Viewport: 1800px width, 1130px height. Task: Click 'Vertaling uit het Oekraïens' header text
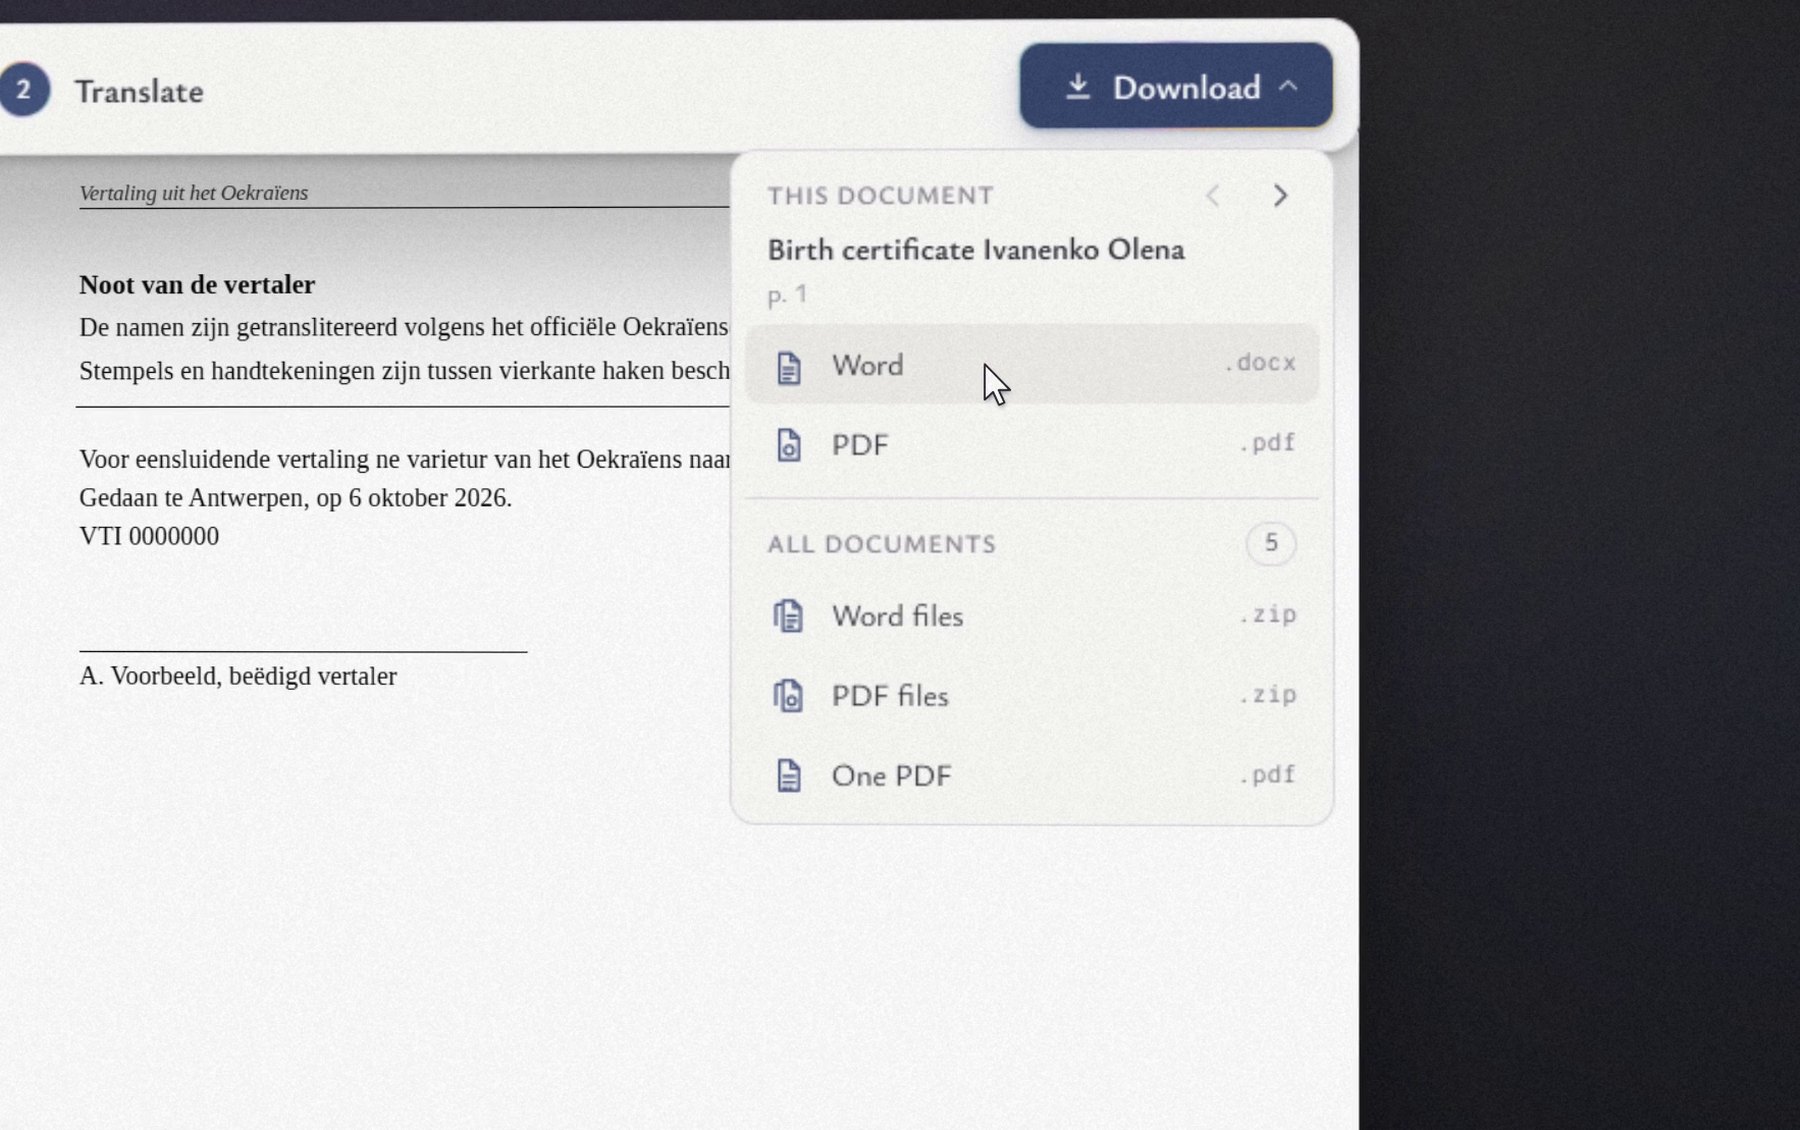coord(194,193)
